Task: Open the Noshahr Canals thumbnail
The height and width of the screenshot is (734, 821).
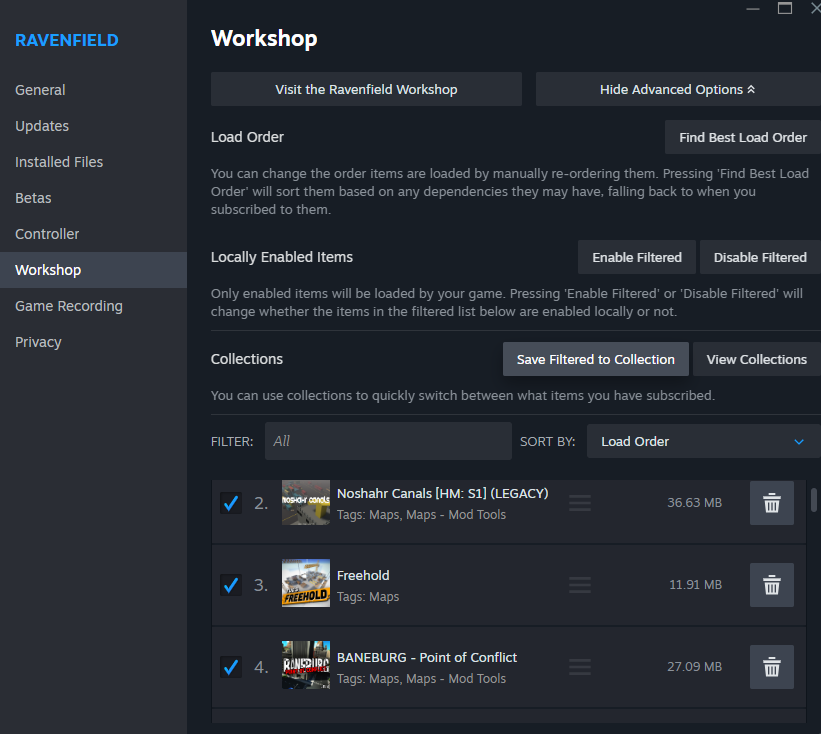Action: pyautogui.click(x=306, y=503)
